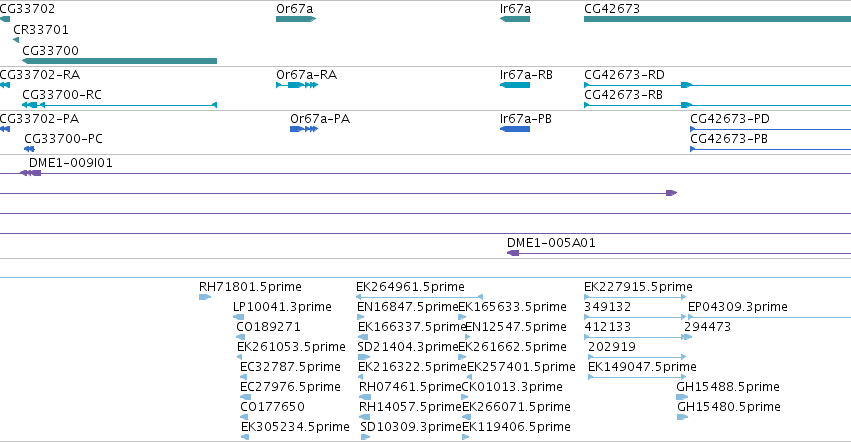Viewport: 851px width, 442px height.
Task: Open the CG33702 gene label
Action: point(27,9)
